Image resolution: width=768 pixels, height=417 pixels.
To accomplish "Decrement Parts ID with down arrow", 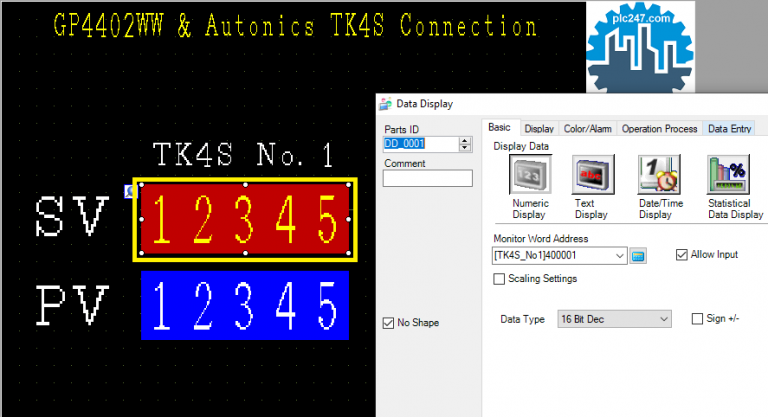I will [x=465, y=147].
